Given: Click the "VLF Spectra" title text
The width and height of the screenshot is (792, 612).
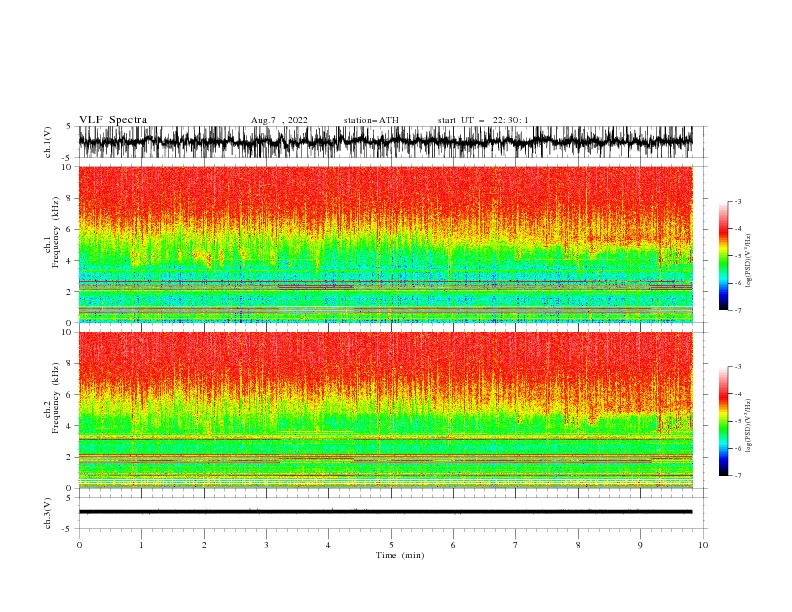Looking at the screenshot, I should tap(113, 120).
